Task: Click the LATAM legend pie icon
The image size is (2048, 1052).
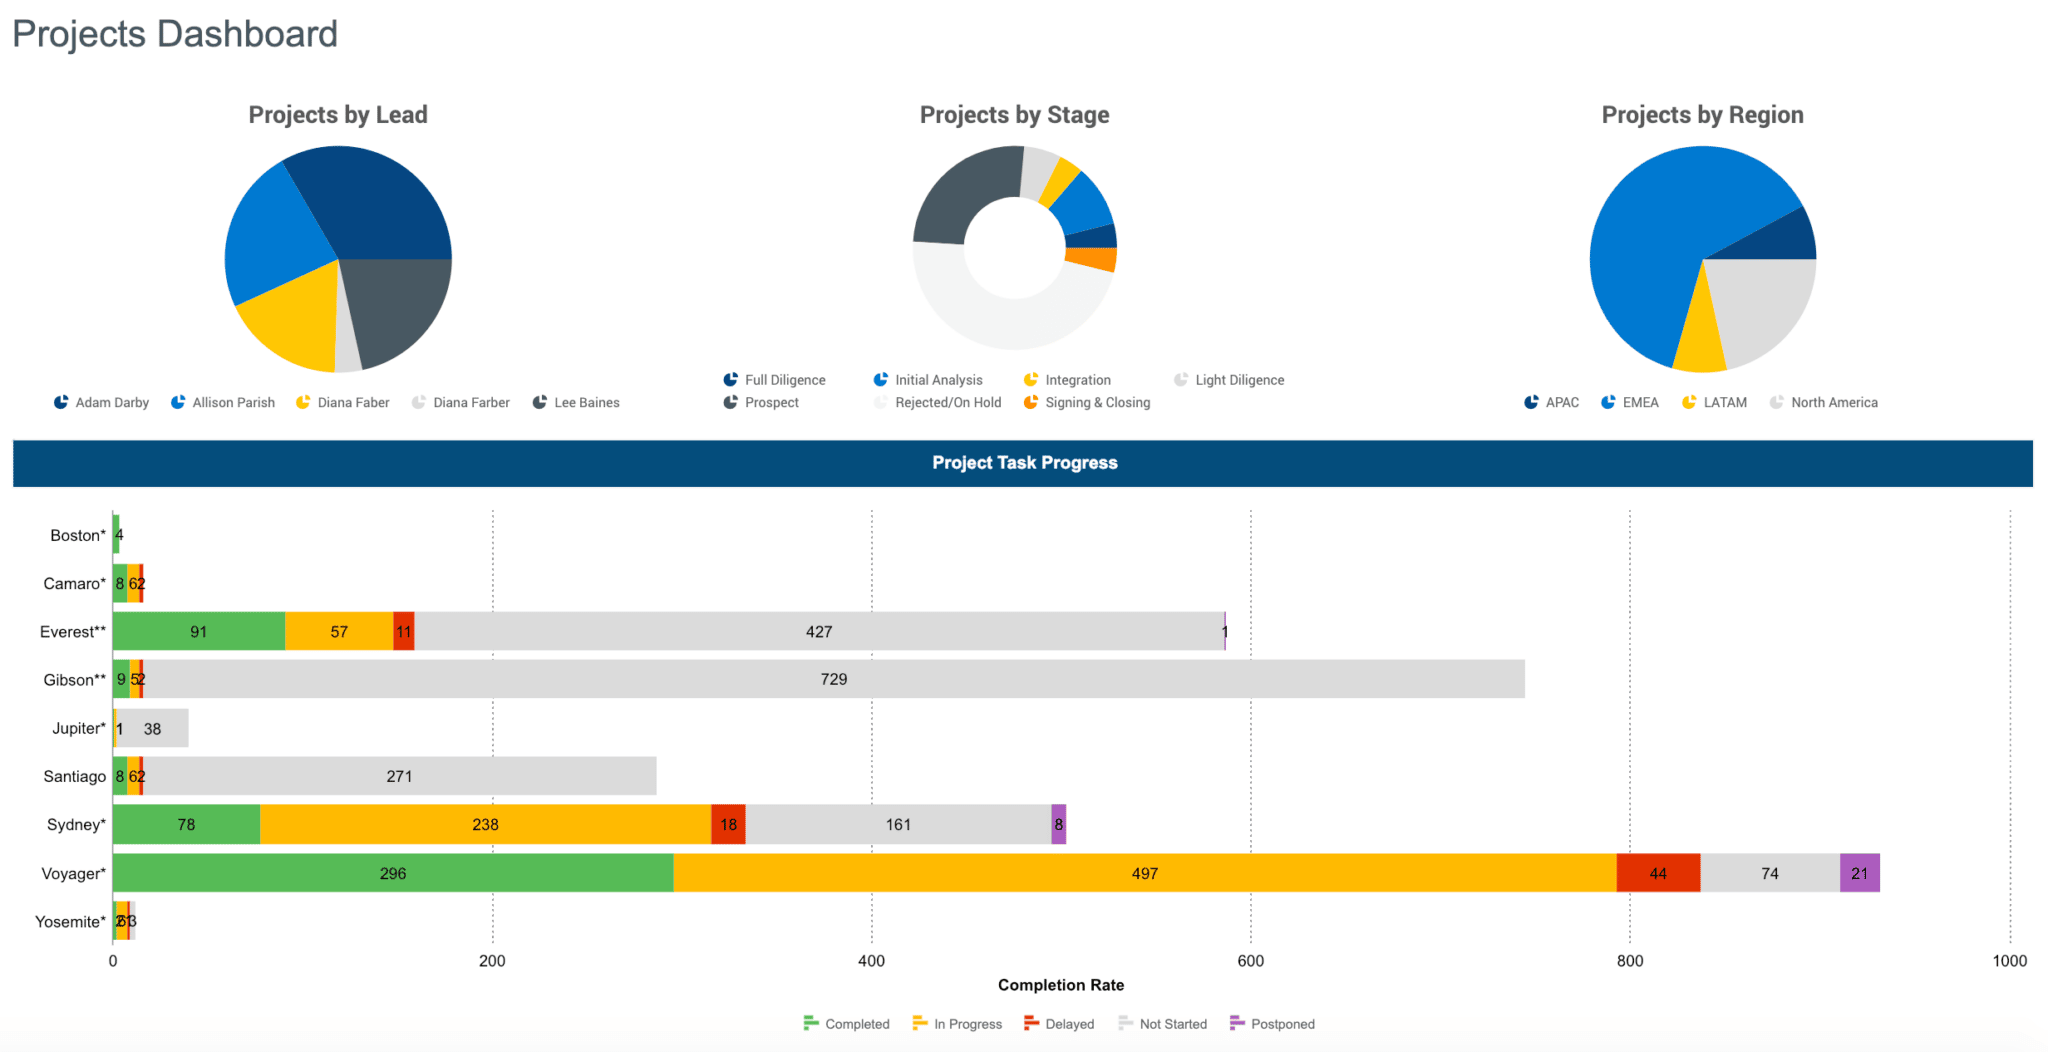Action: point(1689,402)
